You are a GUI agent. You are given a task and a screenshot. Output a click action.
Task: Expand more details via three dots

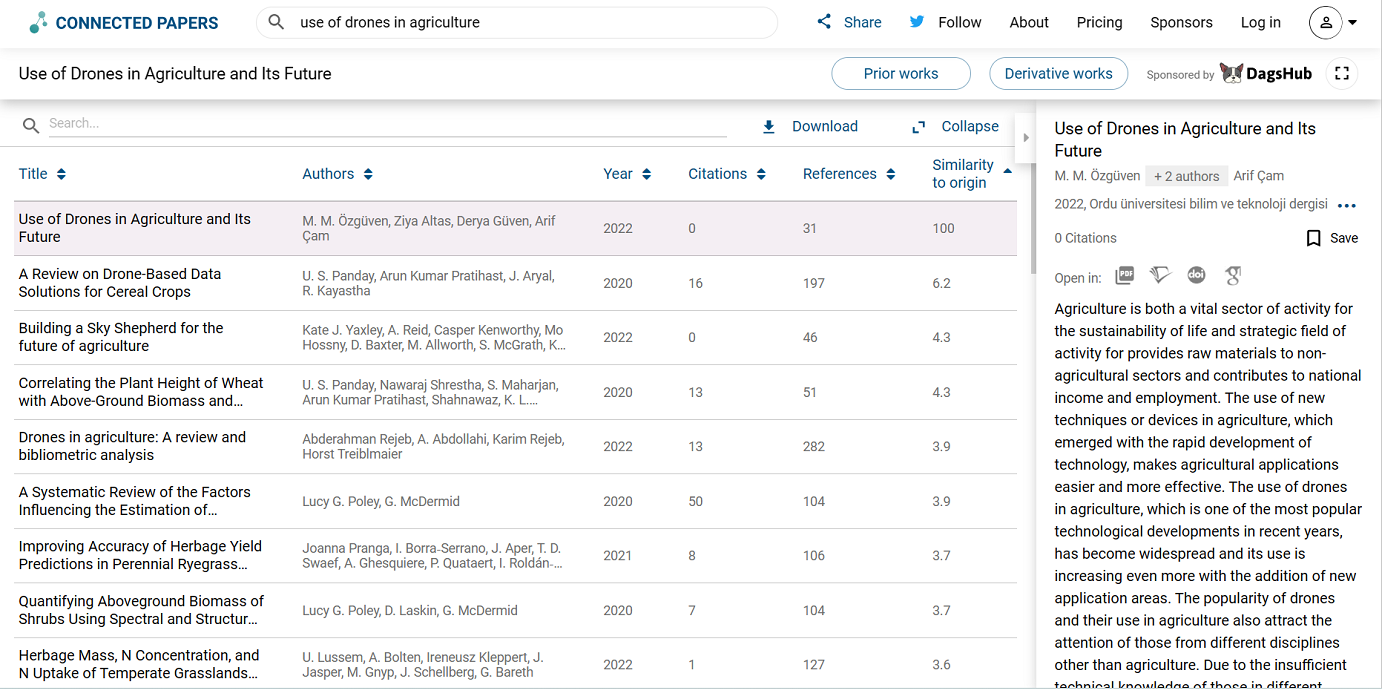(x=1347, y=206)
